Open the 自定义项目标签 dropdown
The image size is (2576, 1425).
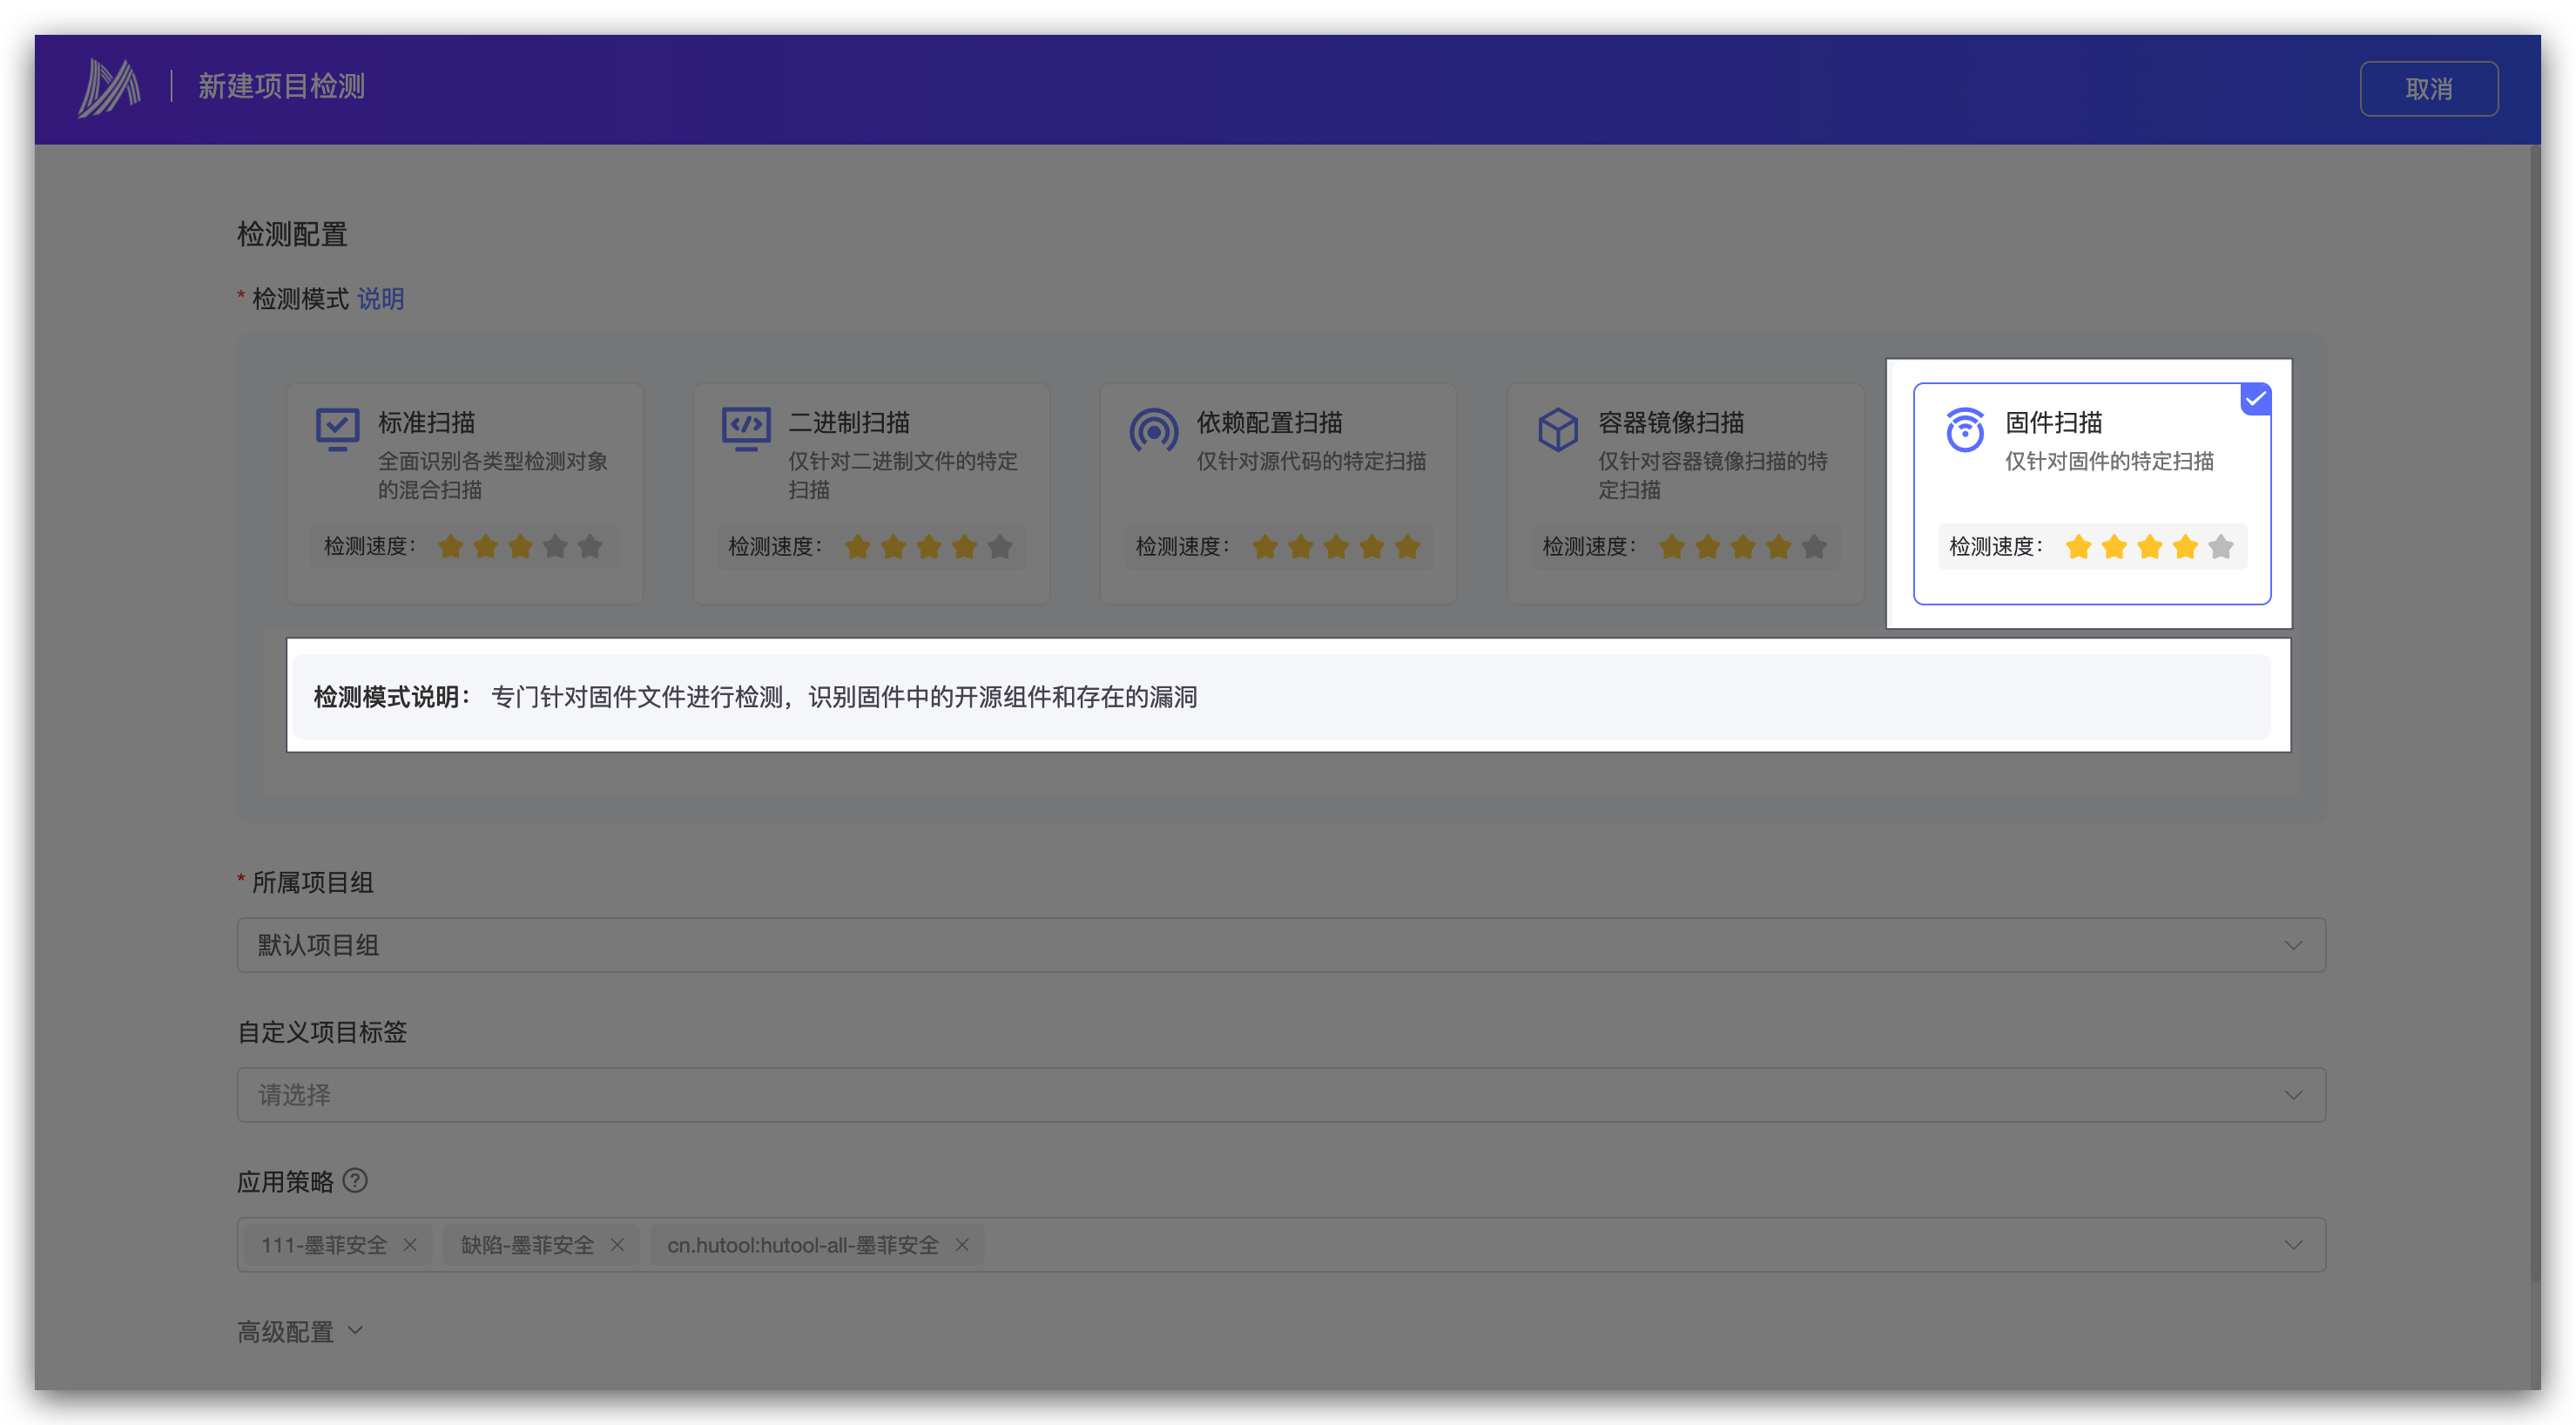point(1280,1095)
